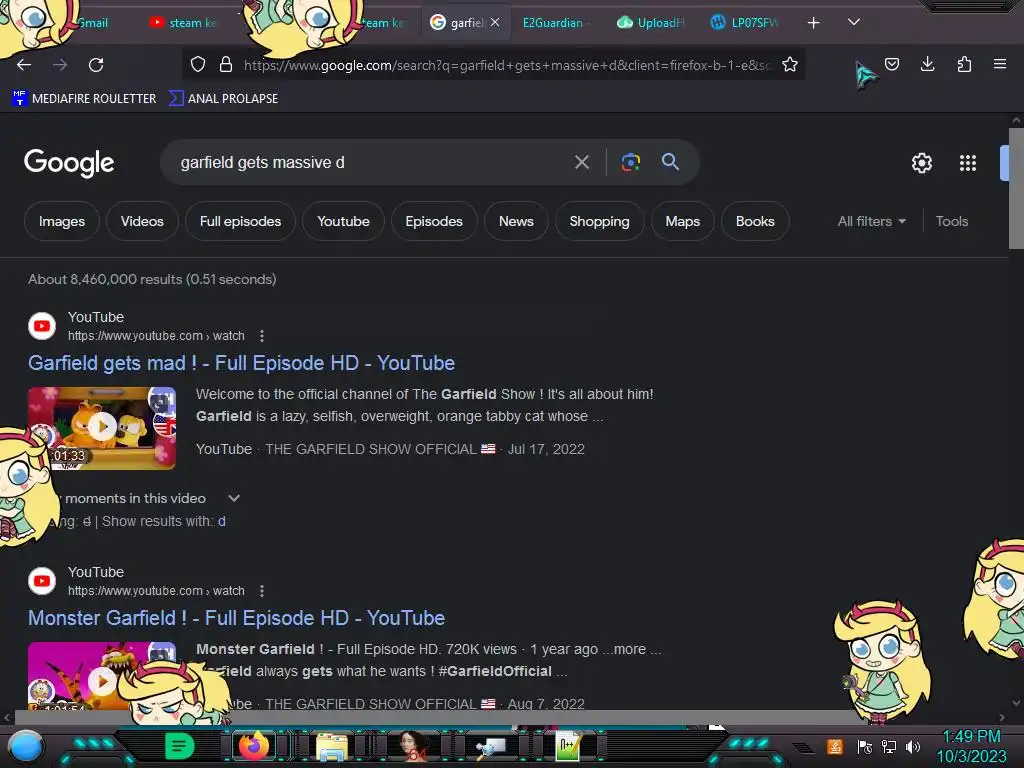Filter results by Images
1024x768 pixels.
tap(62, 221)
